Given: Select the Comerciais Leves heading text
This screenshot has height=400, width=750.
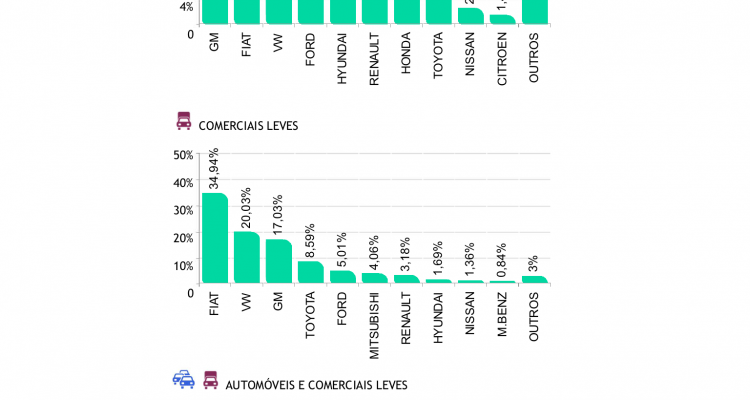Looking at the screenshot, I should [x=248, y=126].
